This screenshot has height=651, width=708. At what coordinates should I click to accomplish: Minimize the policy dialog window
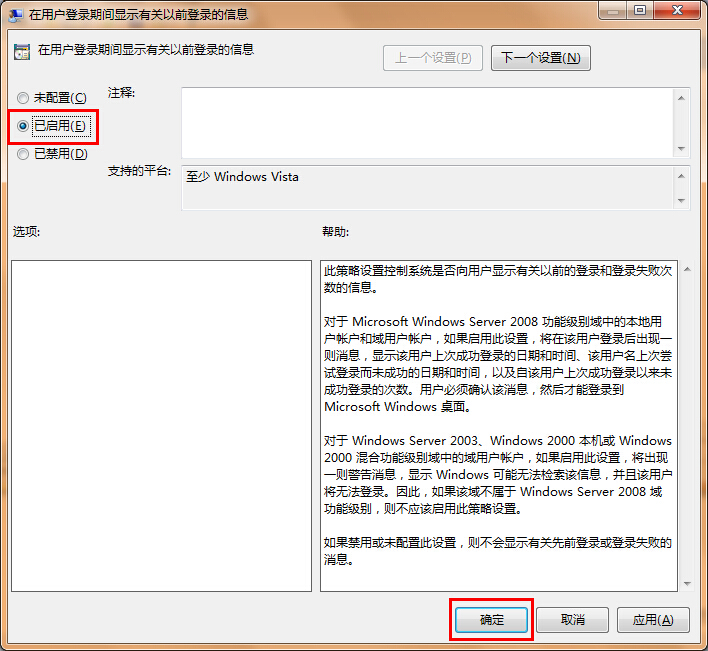pyautogui.click(x=613, y=11)
